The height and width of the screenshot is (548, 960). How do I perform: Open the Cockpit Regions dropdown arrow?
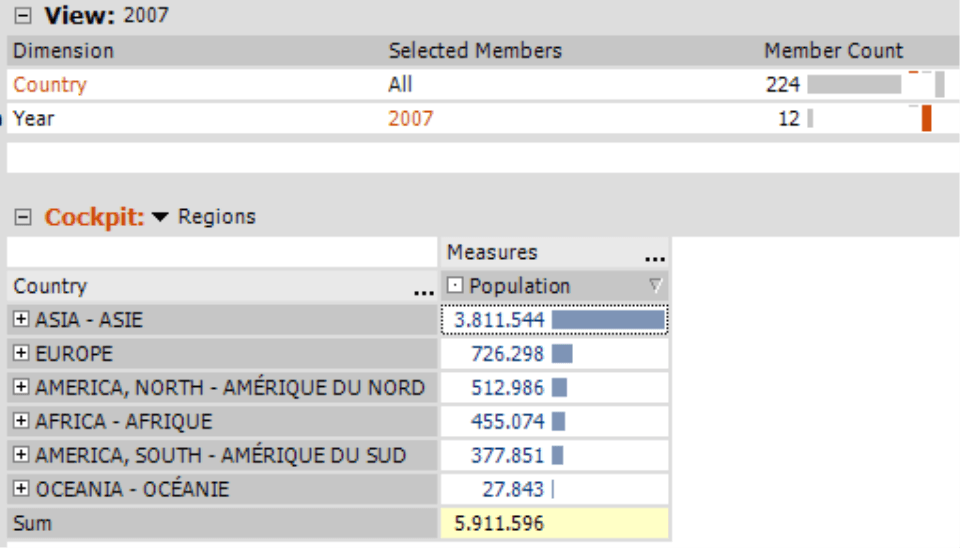(x=160, y=217)
